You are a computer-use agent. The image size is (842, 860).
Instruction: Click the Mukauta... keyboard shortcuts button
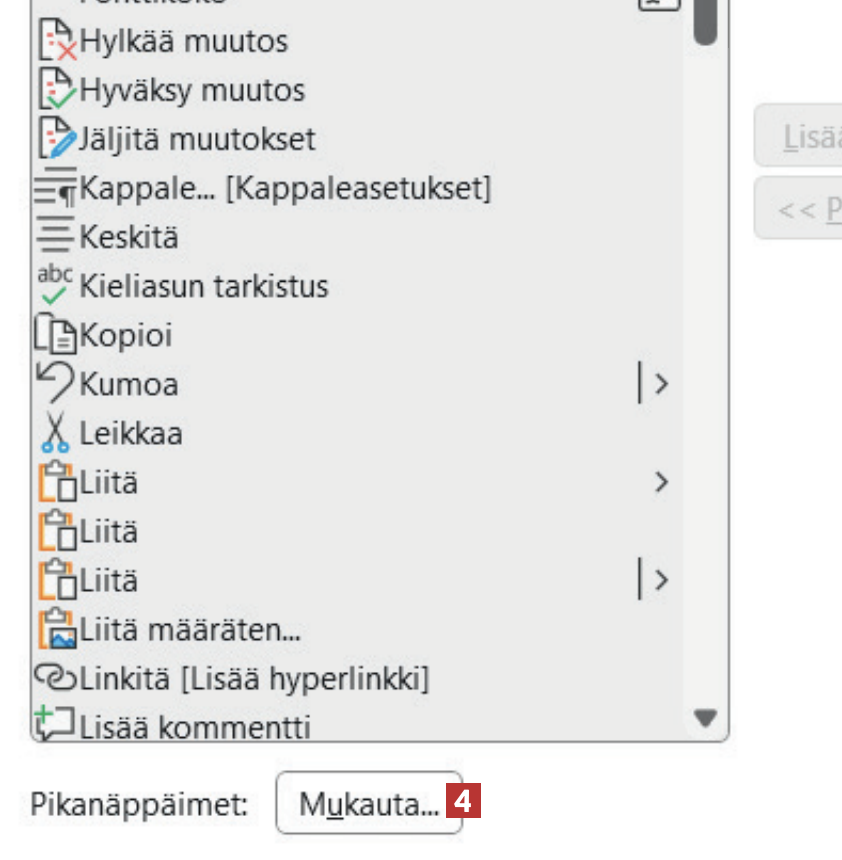click(369, 803)
